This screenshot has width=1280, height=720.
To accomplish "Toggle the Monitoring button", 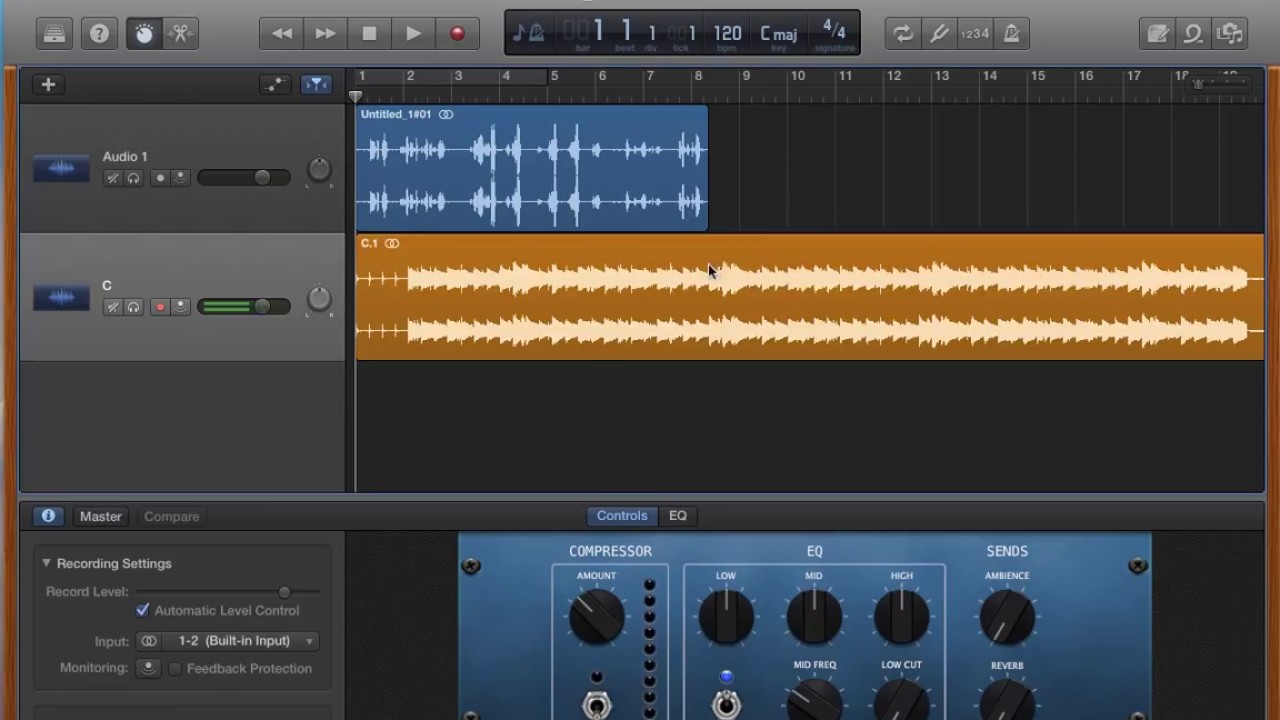I will click(x=149, y=668).
